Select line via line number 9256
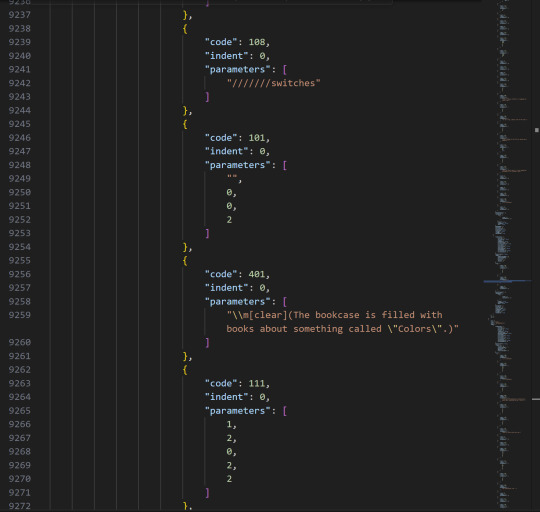This screenshot has width=540, height=512. click(20, 274)
